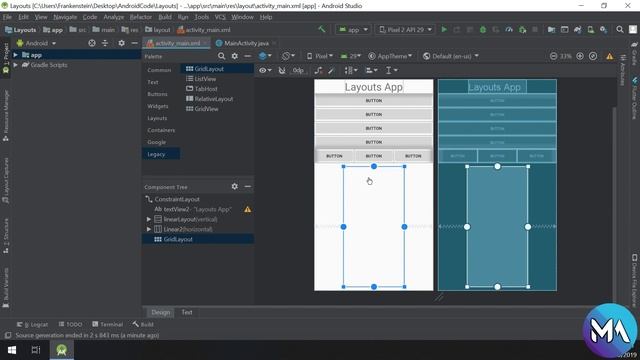
Task: Expand Linear2(horizontal) in Component Tree
Action: (149, 229)
